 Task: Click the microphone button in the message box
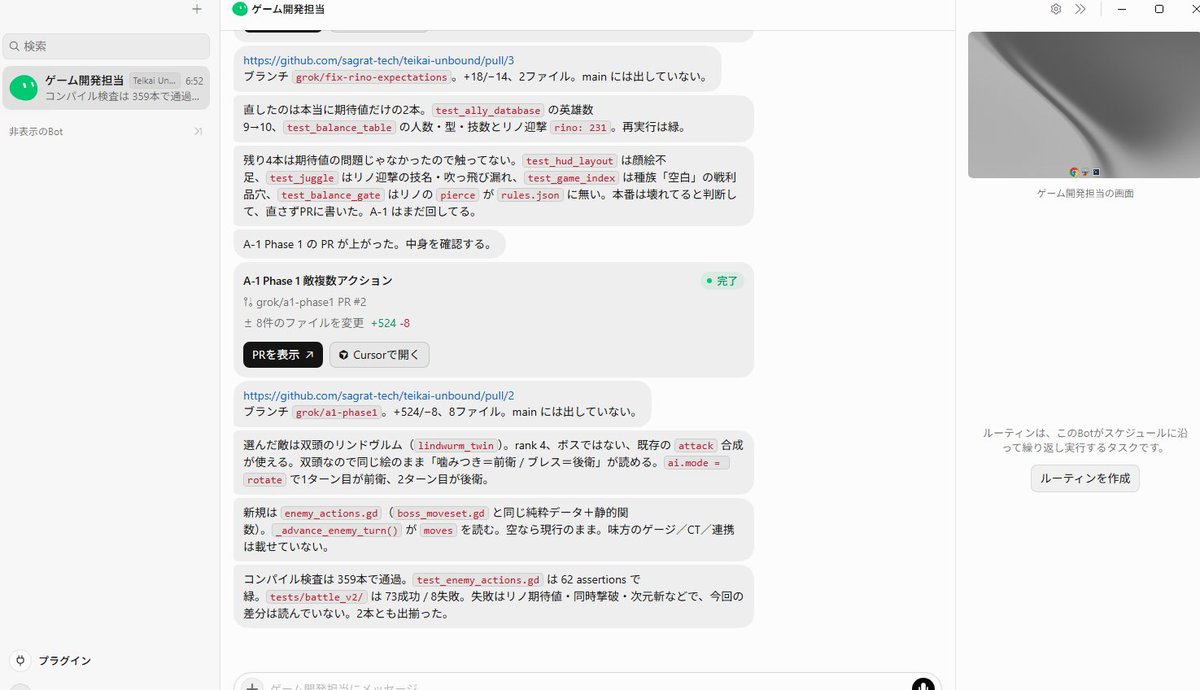(923, 685)
